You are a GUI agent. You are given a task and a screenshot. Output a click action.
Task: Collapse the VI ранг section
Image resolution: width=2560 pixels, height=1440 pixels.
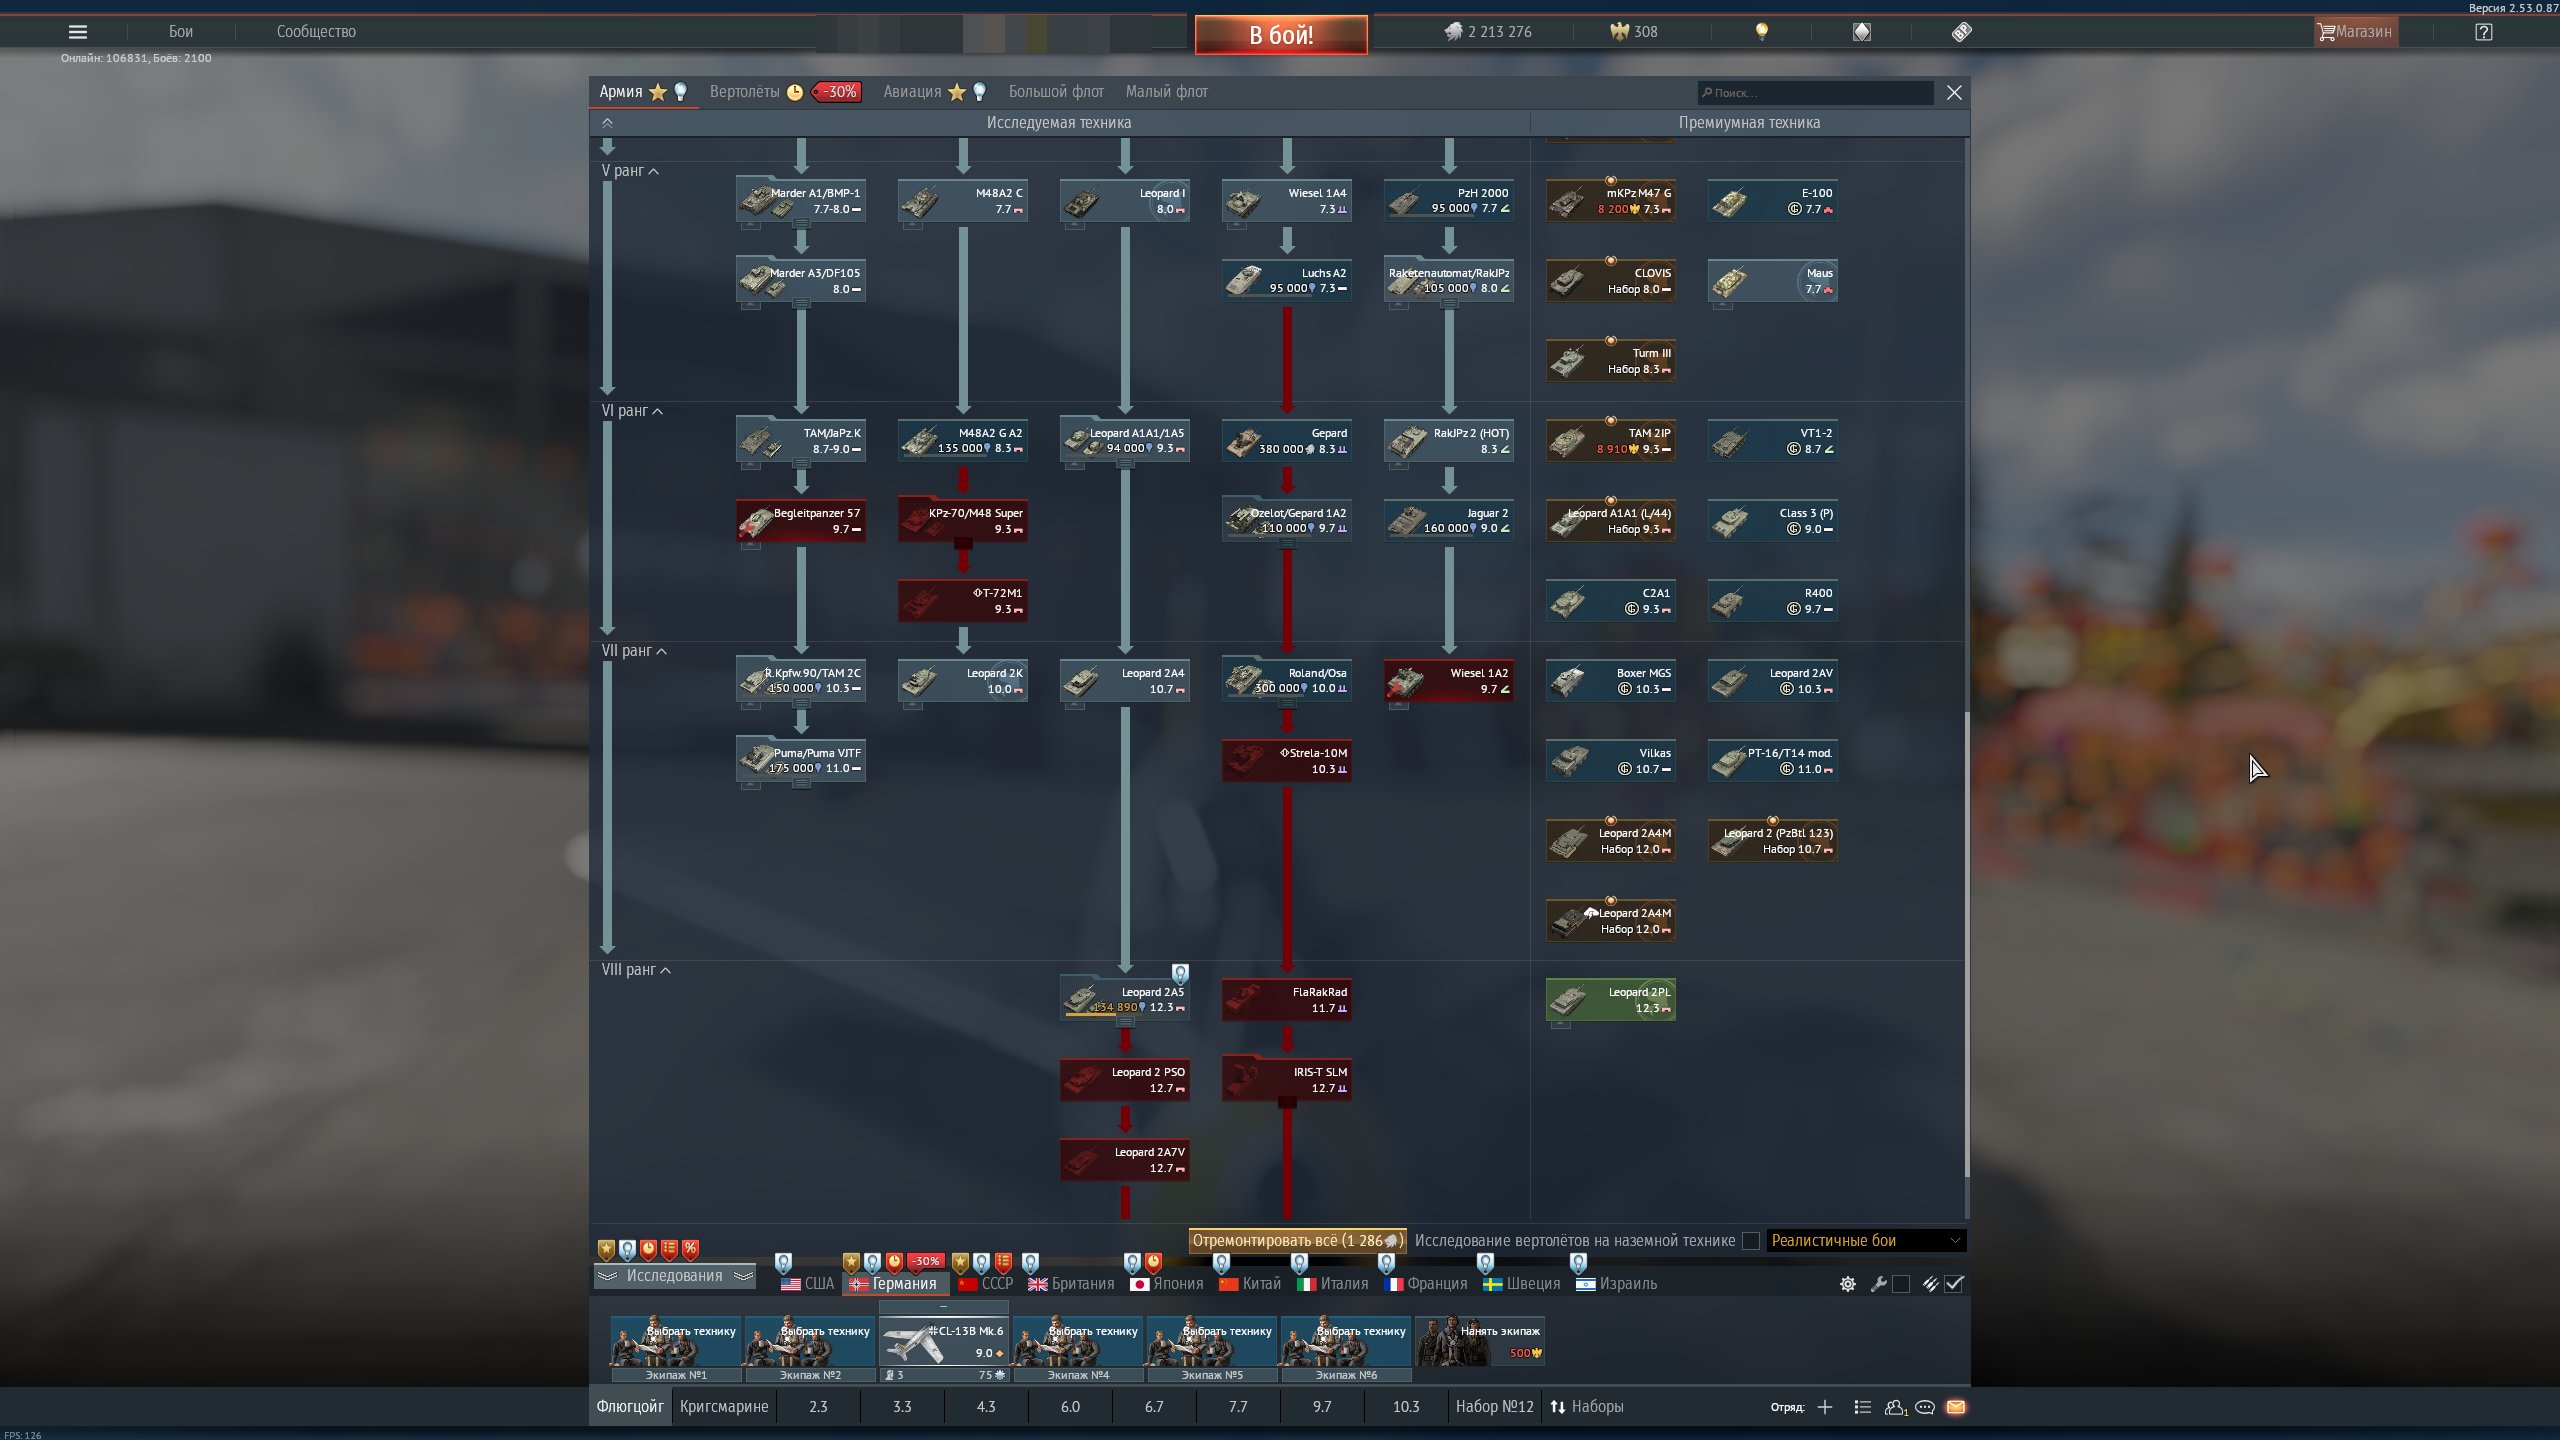632,411
